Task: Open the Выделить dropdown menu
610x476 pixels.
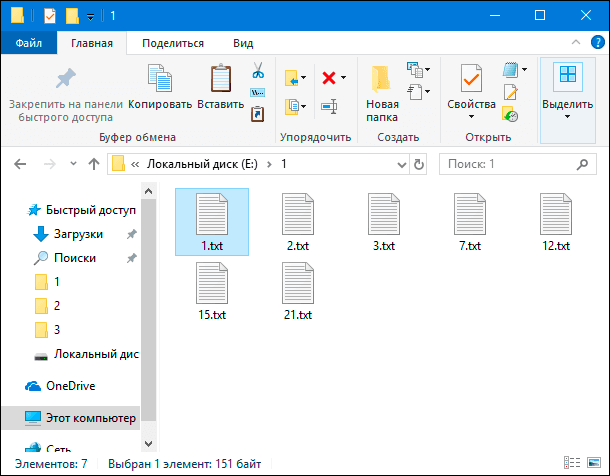Action: (x=568, y=100)
